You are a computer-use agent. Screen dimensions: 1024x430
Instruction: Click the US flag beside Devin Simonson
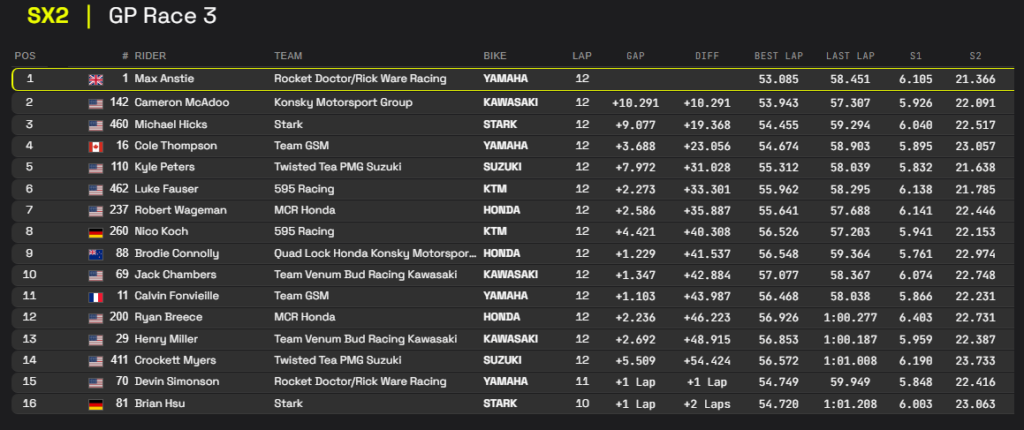[95, 382]
